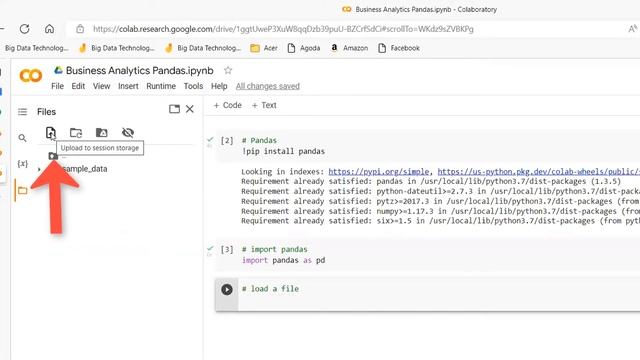The width and height of the screenshot is (640, 360).
Task: Open the Runtime menu
Action: pyautogui.click(x=161, y=86)
